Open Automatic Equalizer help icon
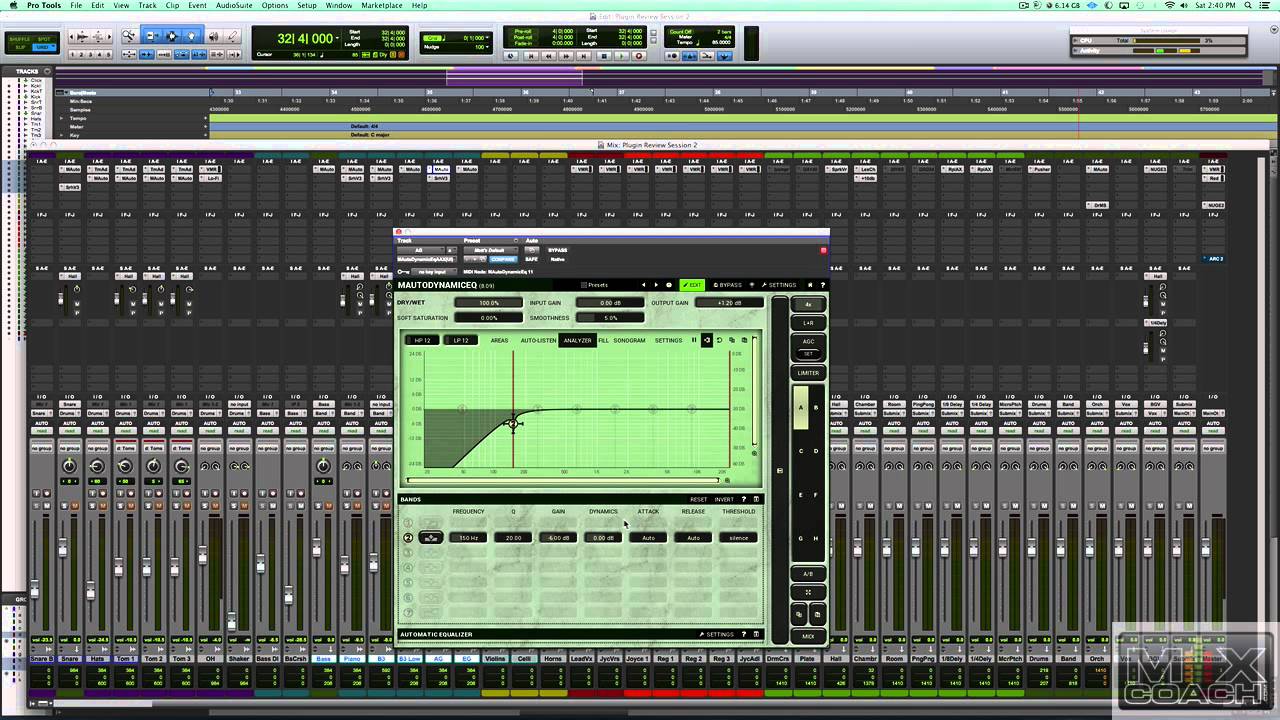 click(744, 634)
